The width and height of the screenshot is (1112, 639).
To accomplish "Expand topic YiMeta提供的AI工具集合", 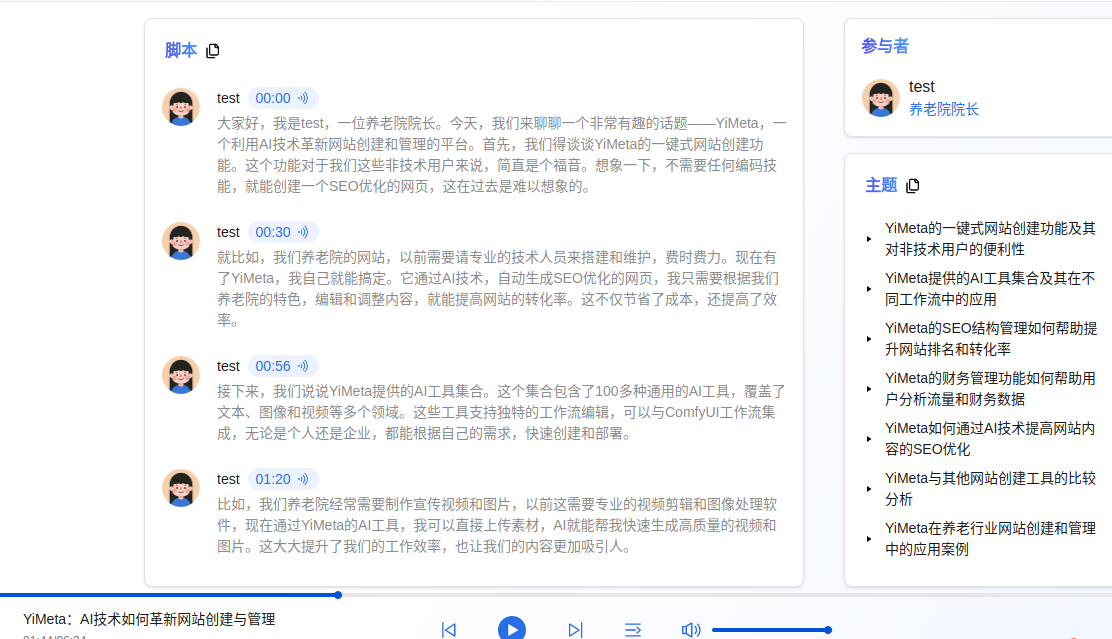I will tap(869, 289).
